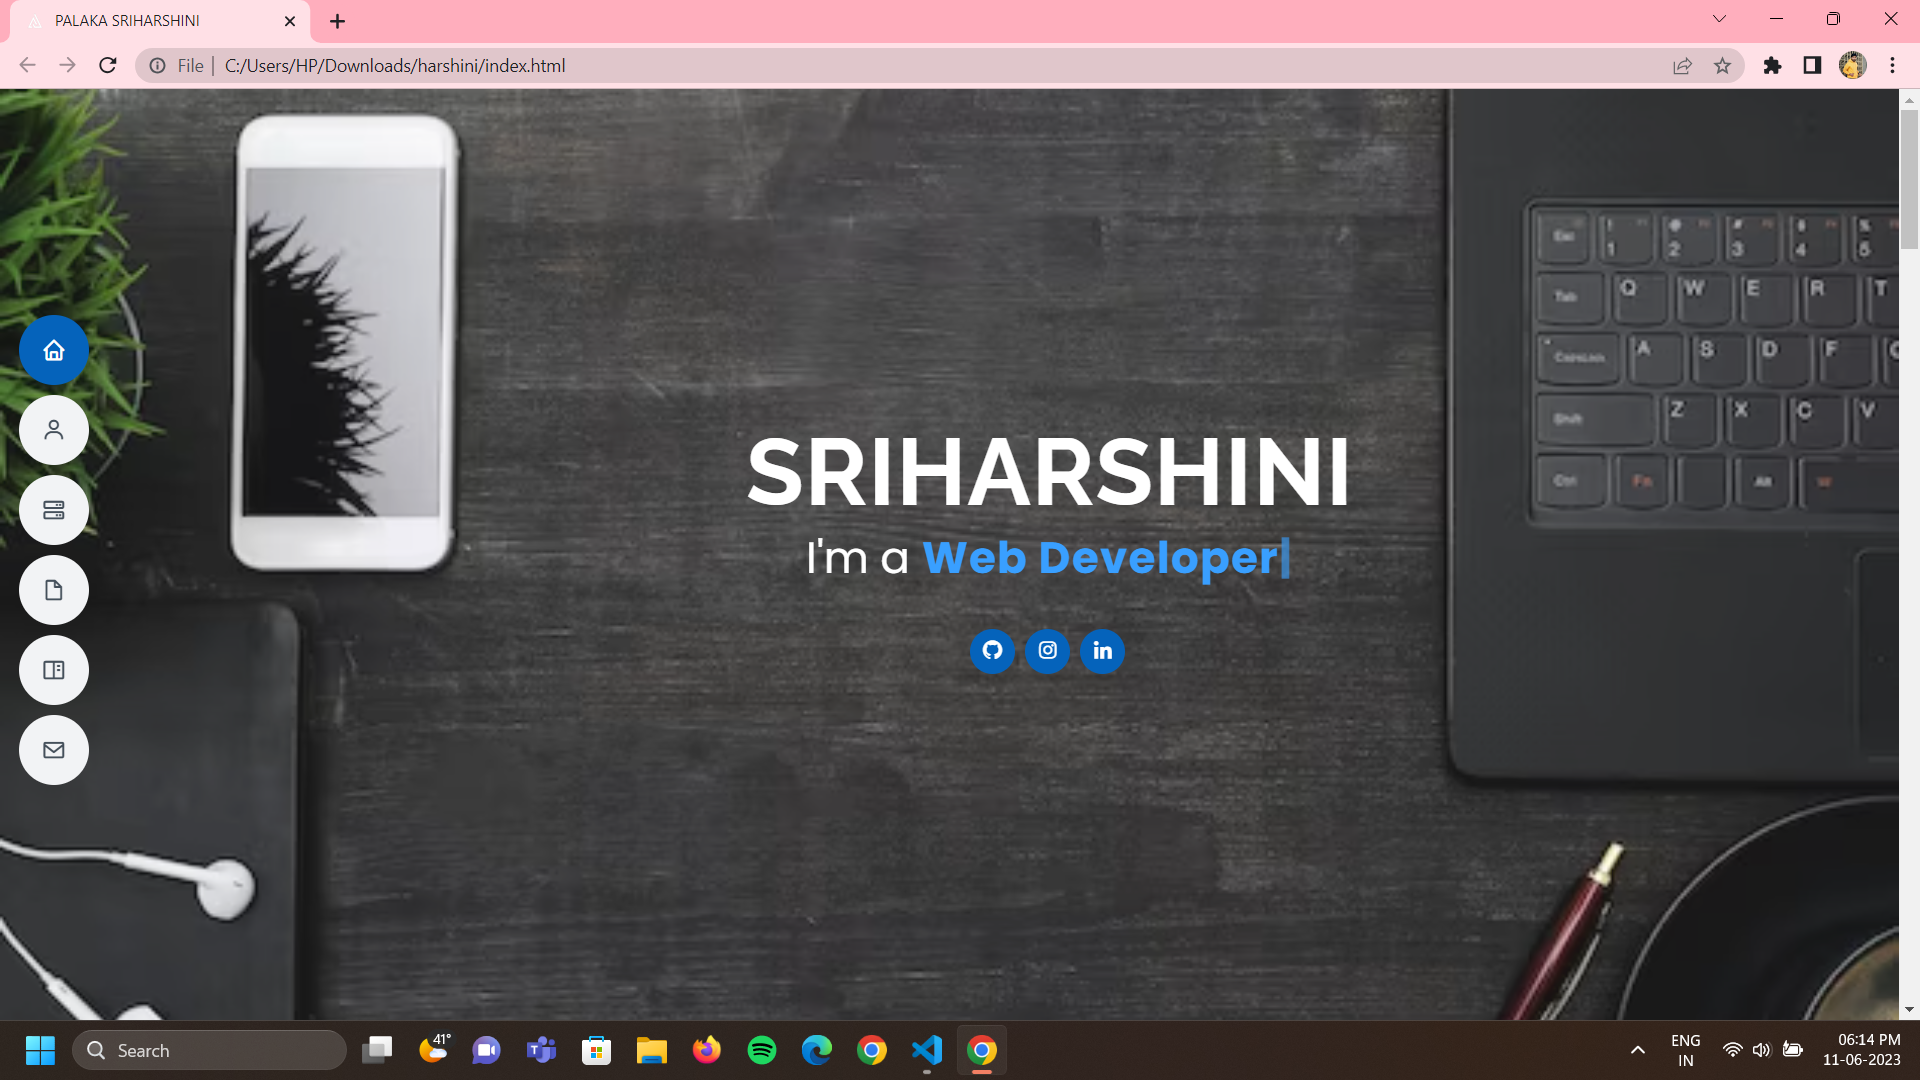Launch Spotify from the taskbar
The image size is (1920, 1080).
[x=762, y=1050]
